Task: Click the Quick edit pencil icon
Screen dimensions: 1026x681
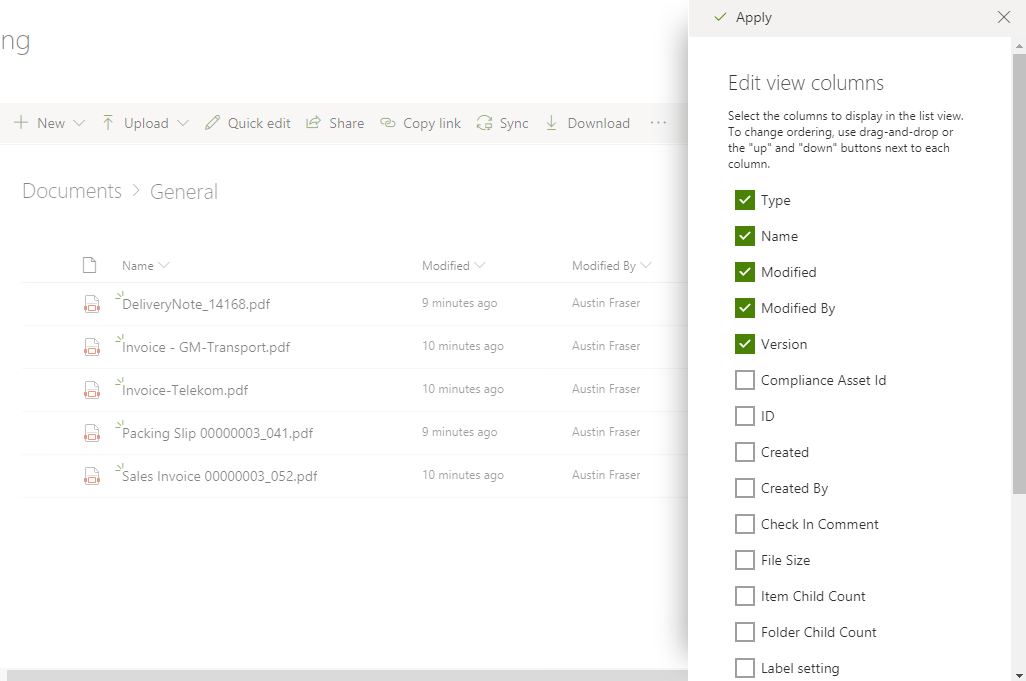Action: [x=212, y=122]
